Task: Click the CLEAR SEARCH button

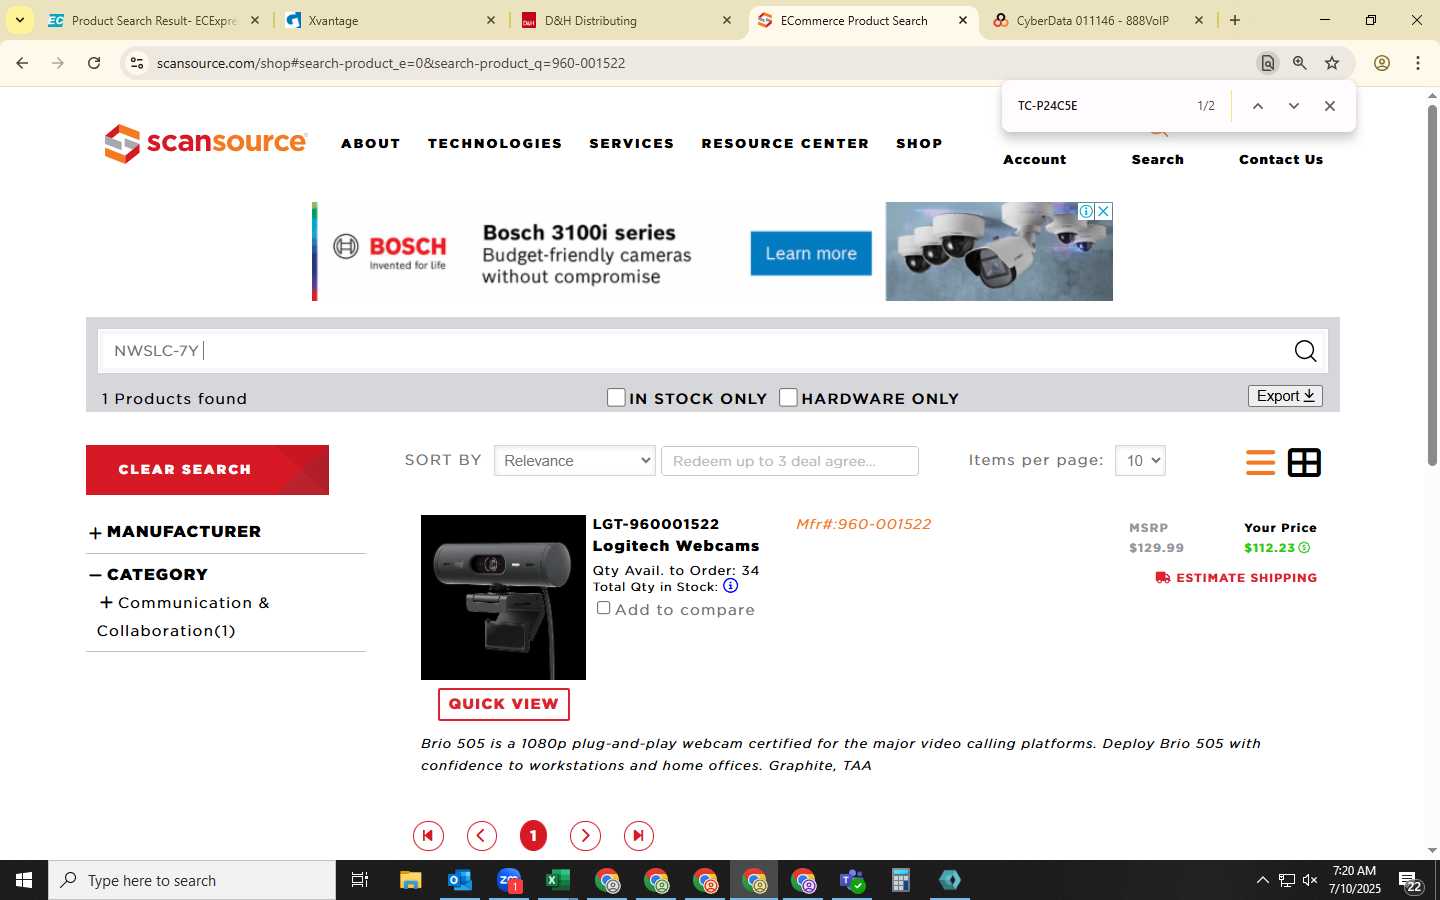Action: click(x=207, y=470)
